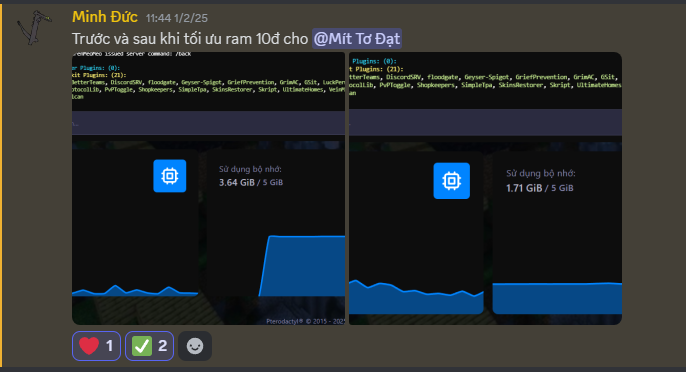Open the @Mít Tơ Đạt mention
Viewport: 686px width, 372px height.
pyautogui.click(x=357, y=39)
